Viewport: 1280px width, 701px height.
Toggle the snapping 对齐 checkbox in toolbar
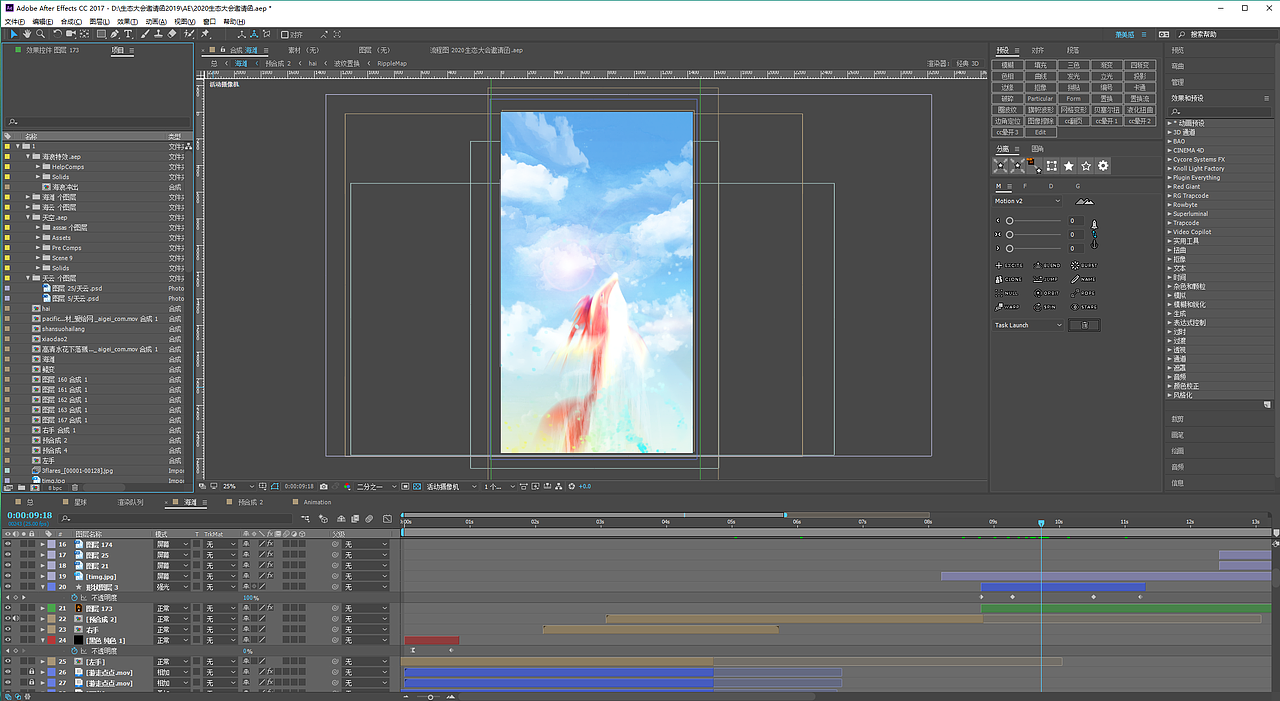pos(285,35)
